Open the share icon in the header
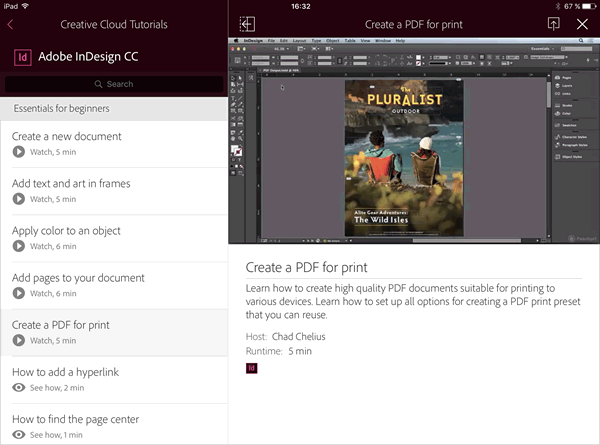600x445 pixels. [x=553, y=24]
